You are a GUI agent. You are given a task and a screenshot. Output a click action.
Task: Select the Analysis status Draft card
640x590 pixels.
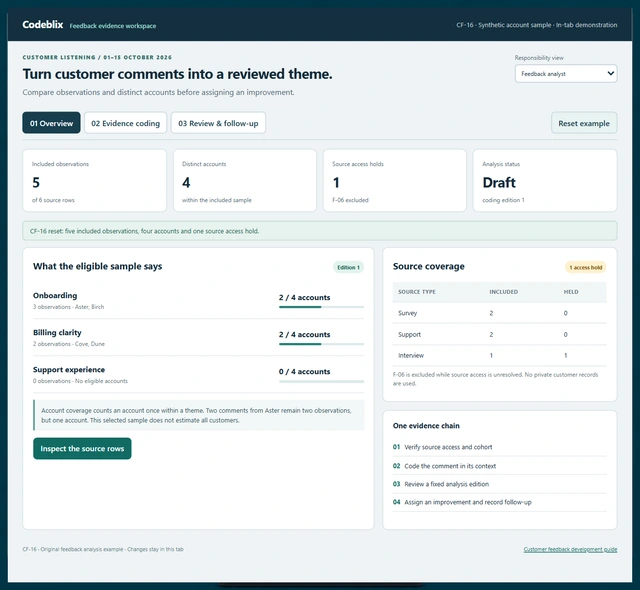pos(544,180)
